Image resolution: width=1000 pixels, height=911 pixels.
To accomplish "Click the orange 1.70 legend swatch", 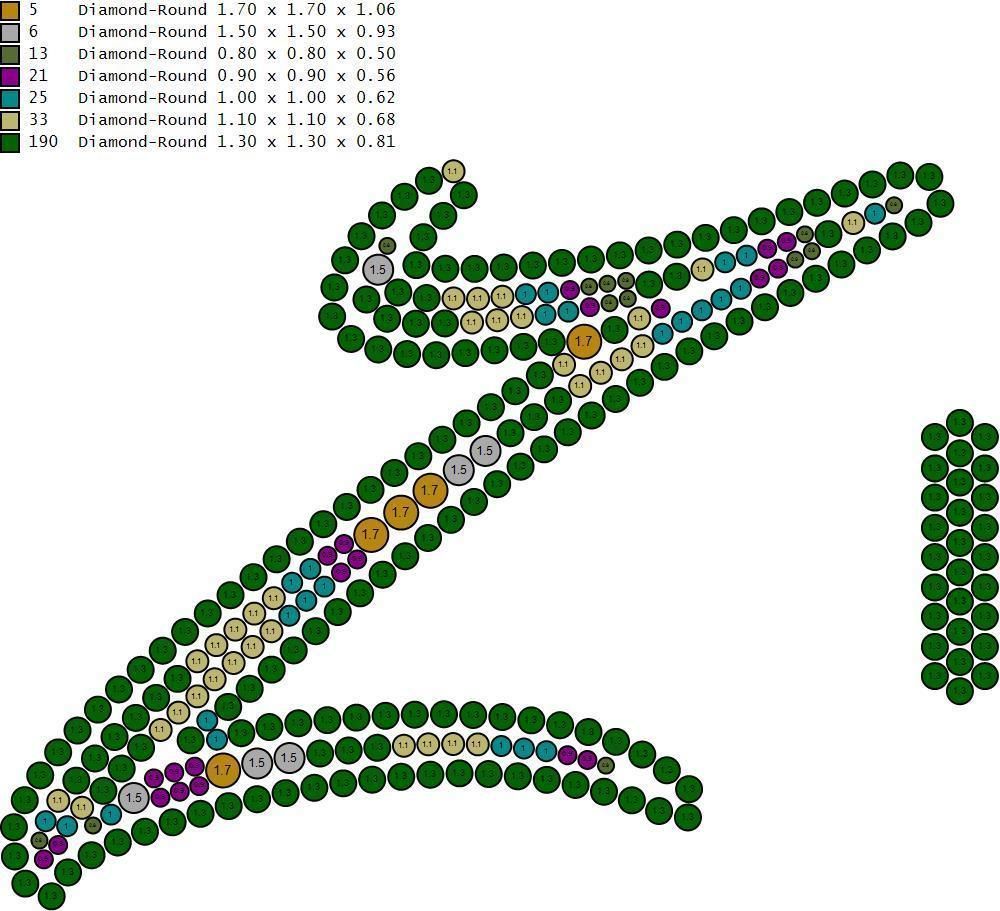I will point(10,10).
